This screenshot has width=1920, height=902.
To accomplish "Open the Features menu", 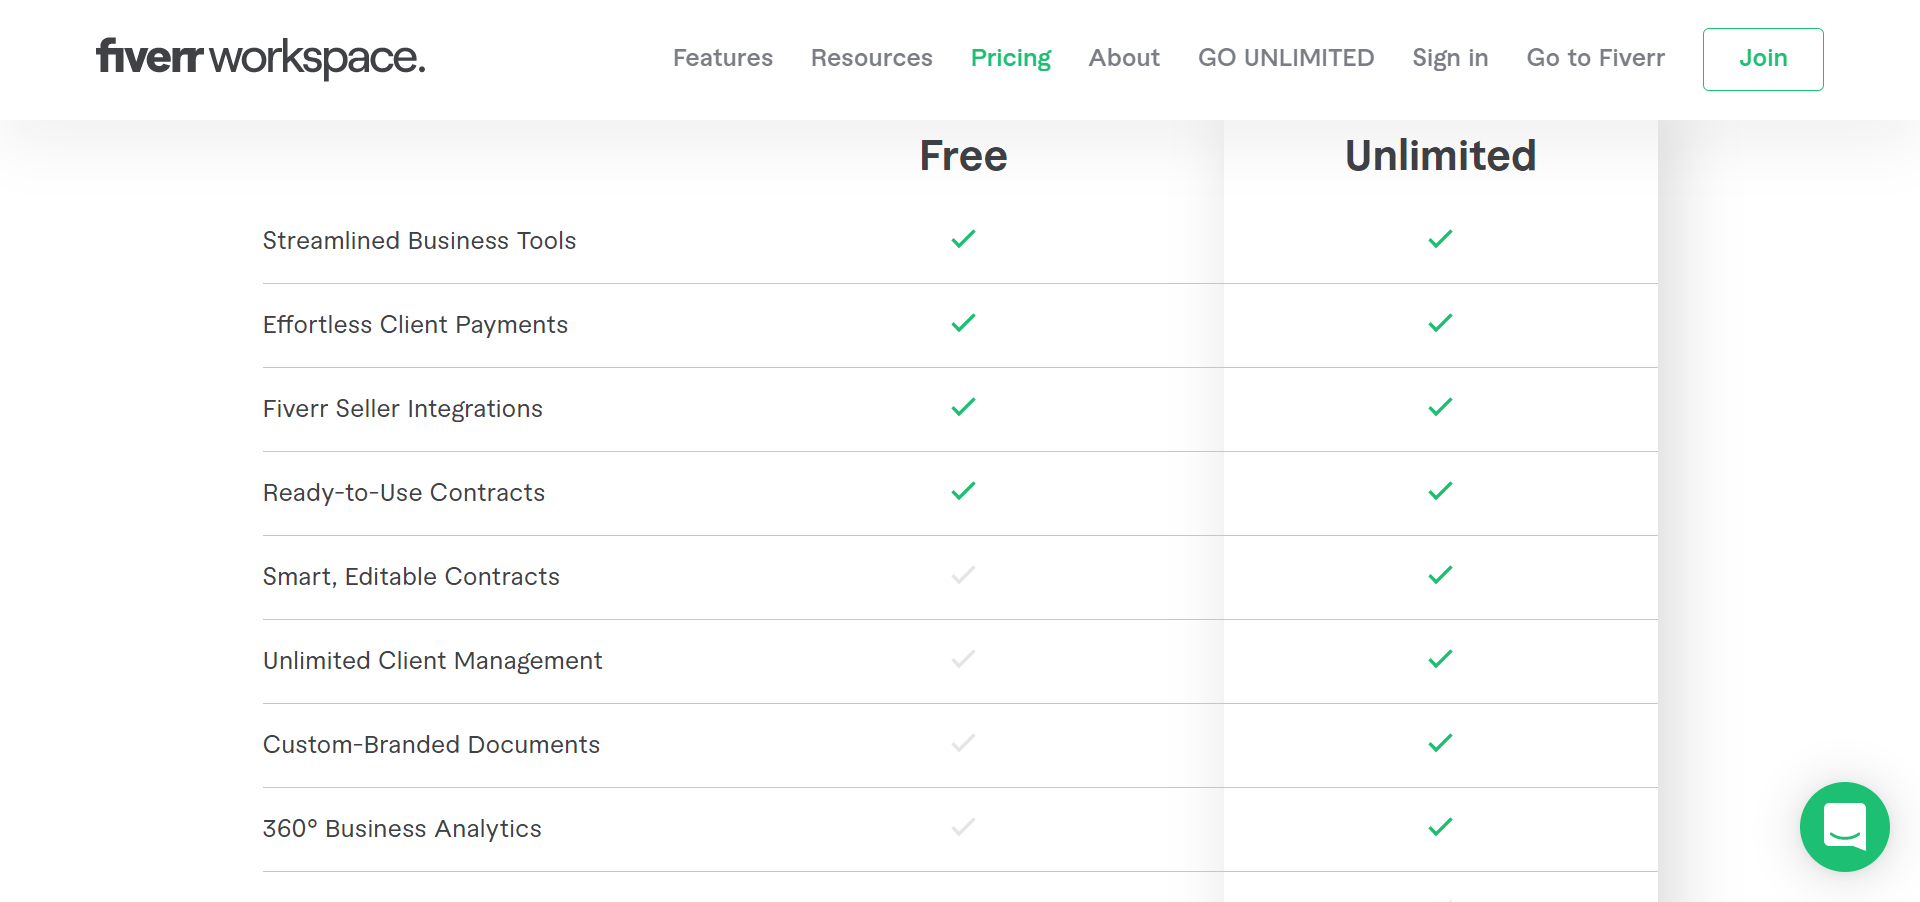I will point(722,58).
